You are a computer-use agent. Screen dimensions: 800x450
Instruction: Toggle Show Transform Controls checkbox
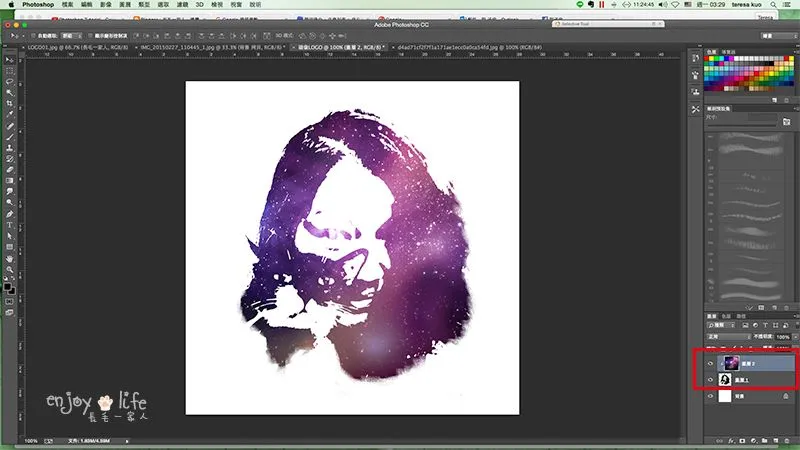(90, 36)
